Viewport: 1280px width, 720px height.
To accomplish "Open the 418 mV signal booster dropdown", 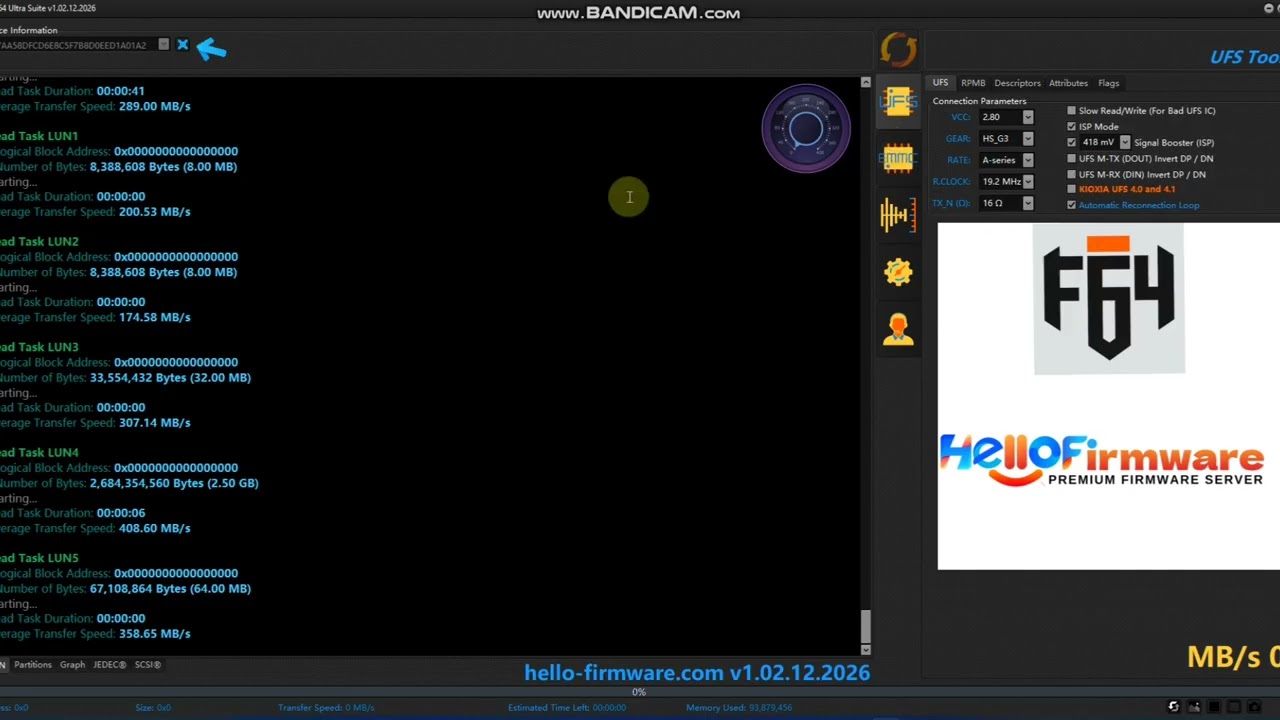I will (1124, 143).
